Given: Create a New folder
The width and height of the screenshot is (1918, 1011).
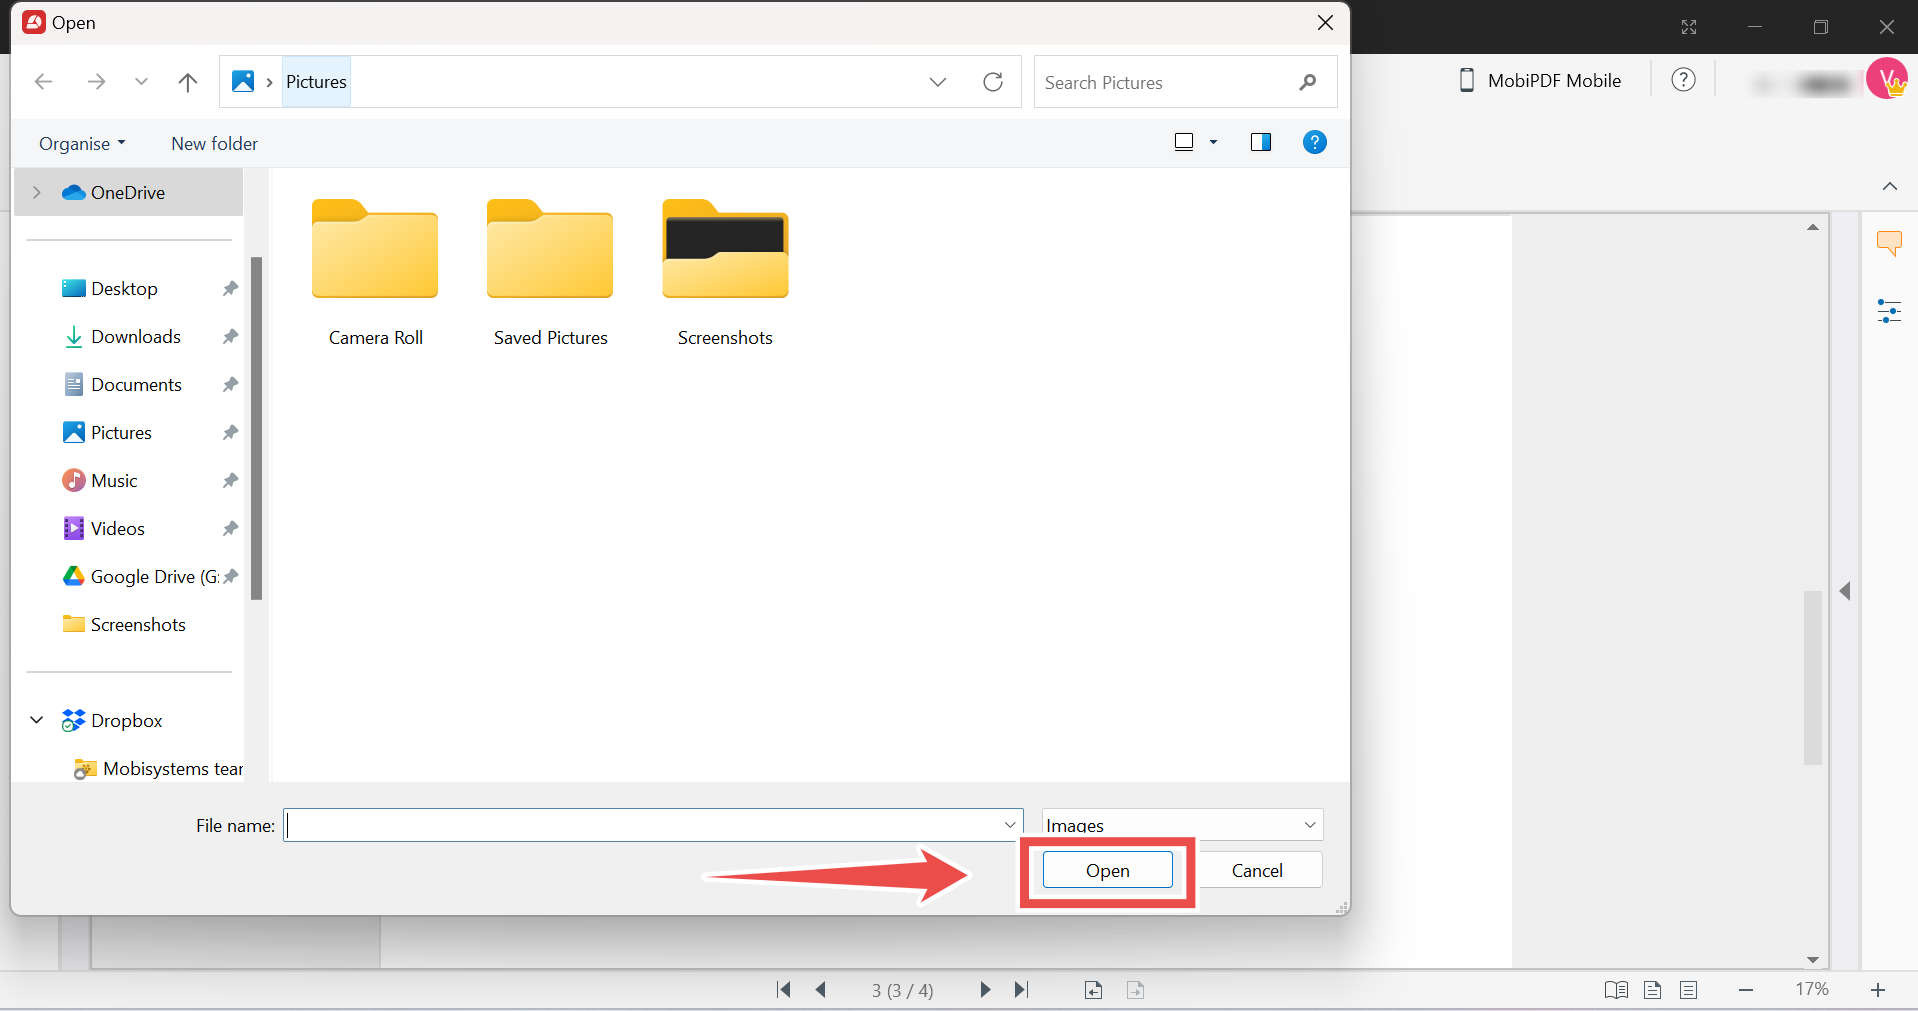Looking at the screenshot, I should tap(214, 143).
